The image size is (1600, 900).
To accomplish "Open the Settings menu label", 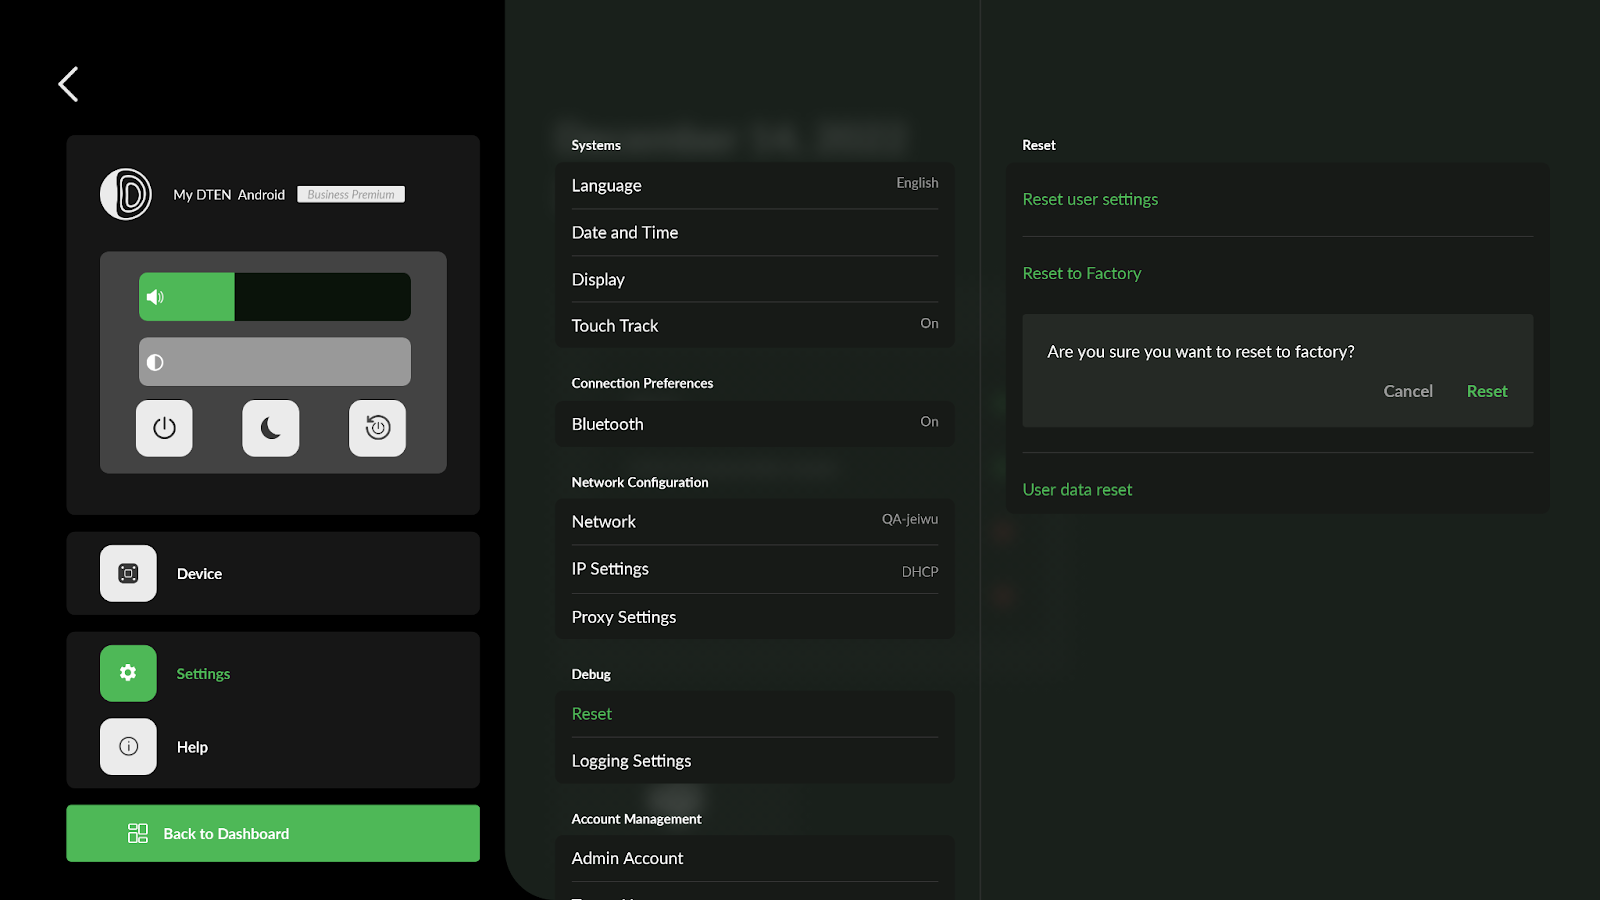I will (x=203, y=674).
